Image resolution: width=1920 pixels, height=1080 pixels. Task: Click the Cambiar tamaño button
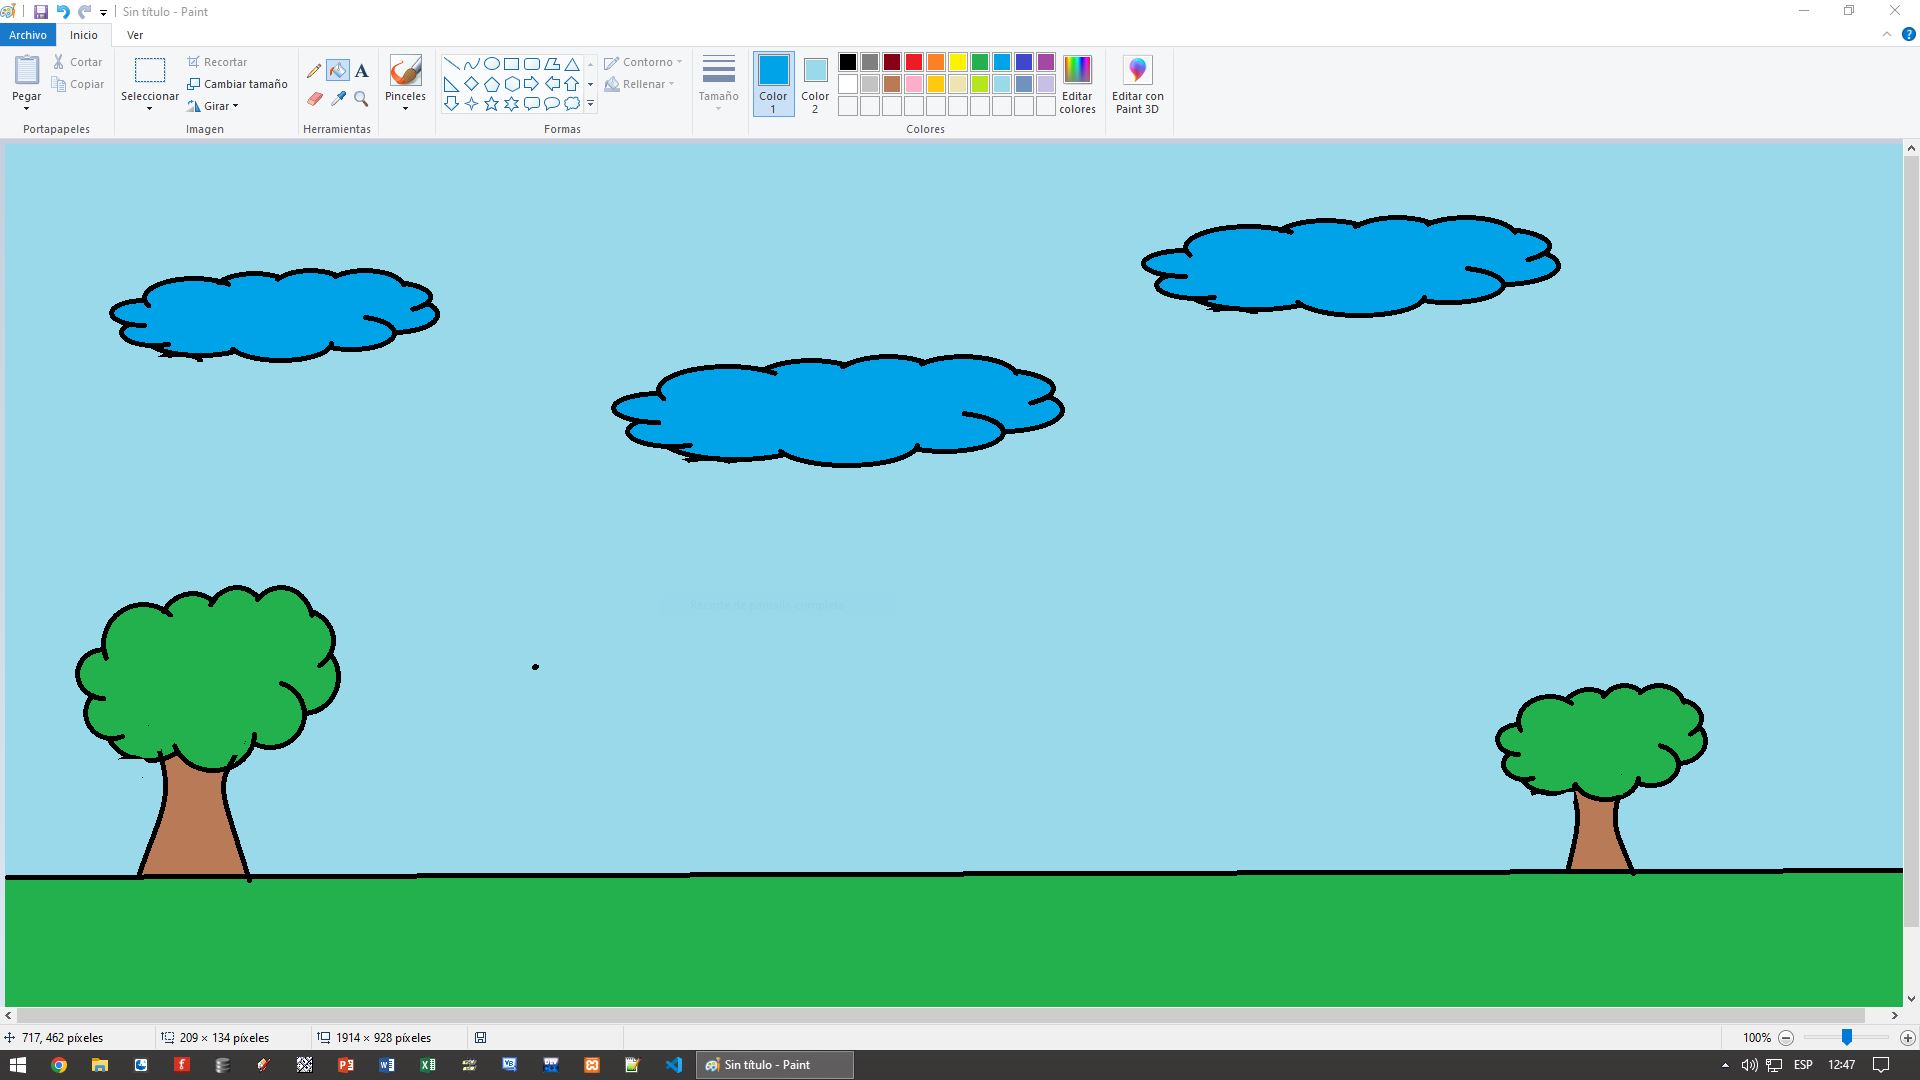pyautogui.click(x=238, y=84)
